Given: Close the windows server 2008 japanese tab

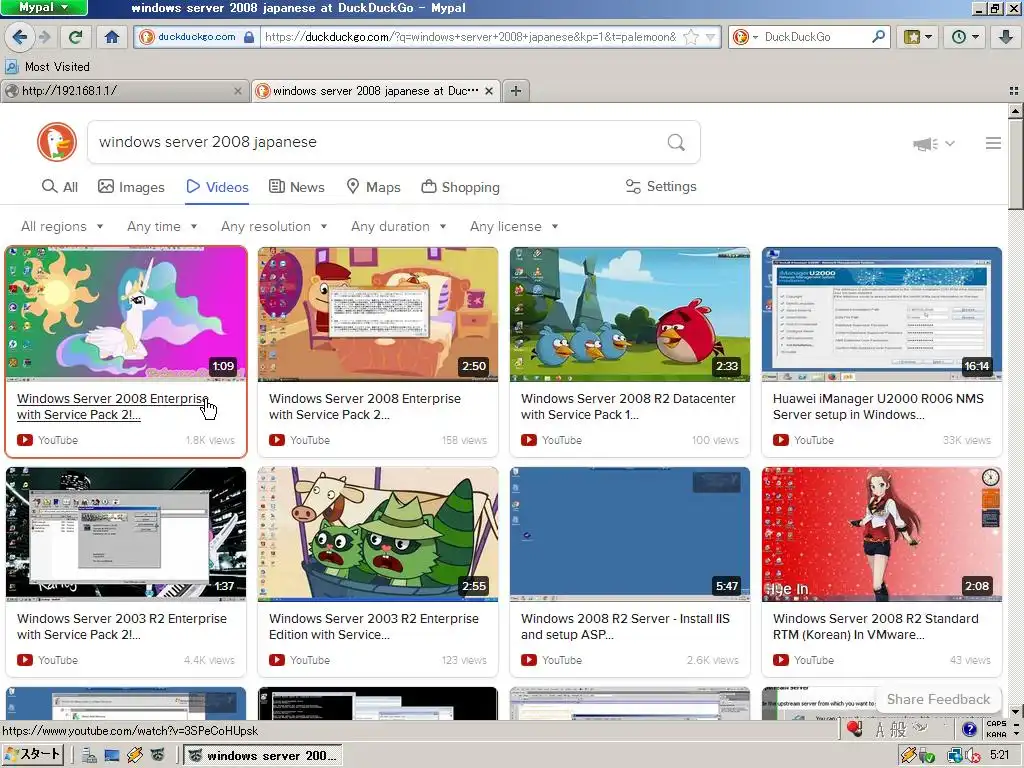Looking at the screenshot, I should point(488,91).
